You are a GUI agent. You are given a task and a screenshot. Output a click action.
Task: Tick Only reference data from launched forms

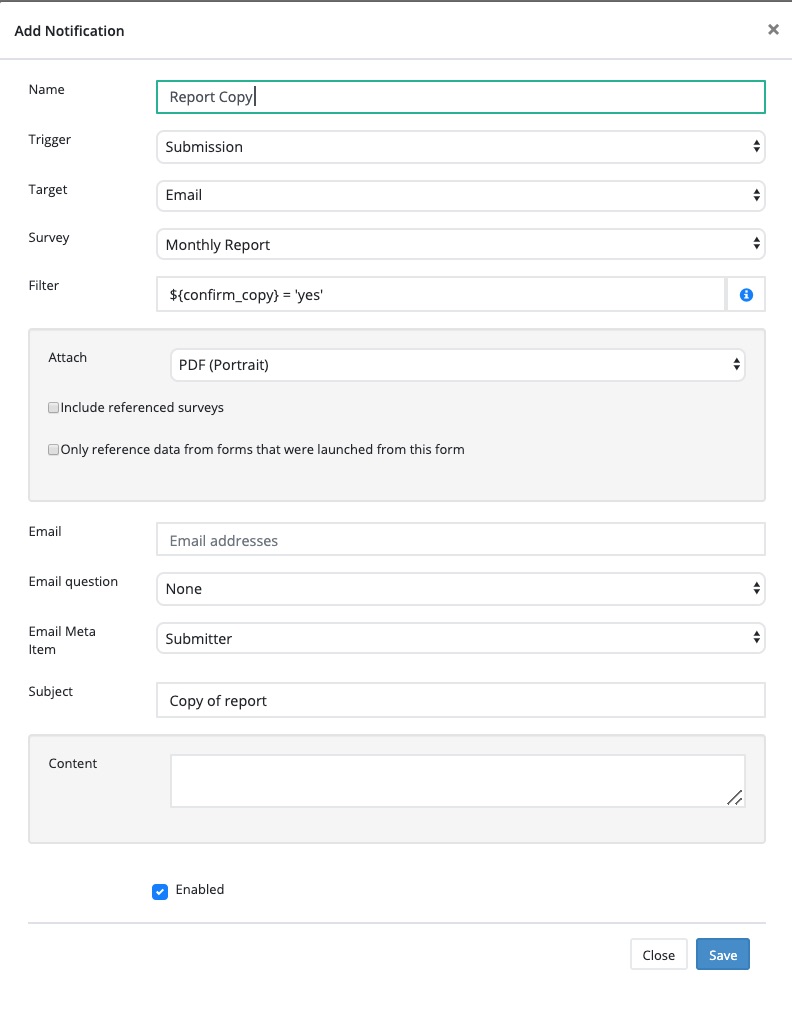click(54, 450)
